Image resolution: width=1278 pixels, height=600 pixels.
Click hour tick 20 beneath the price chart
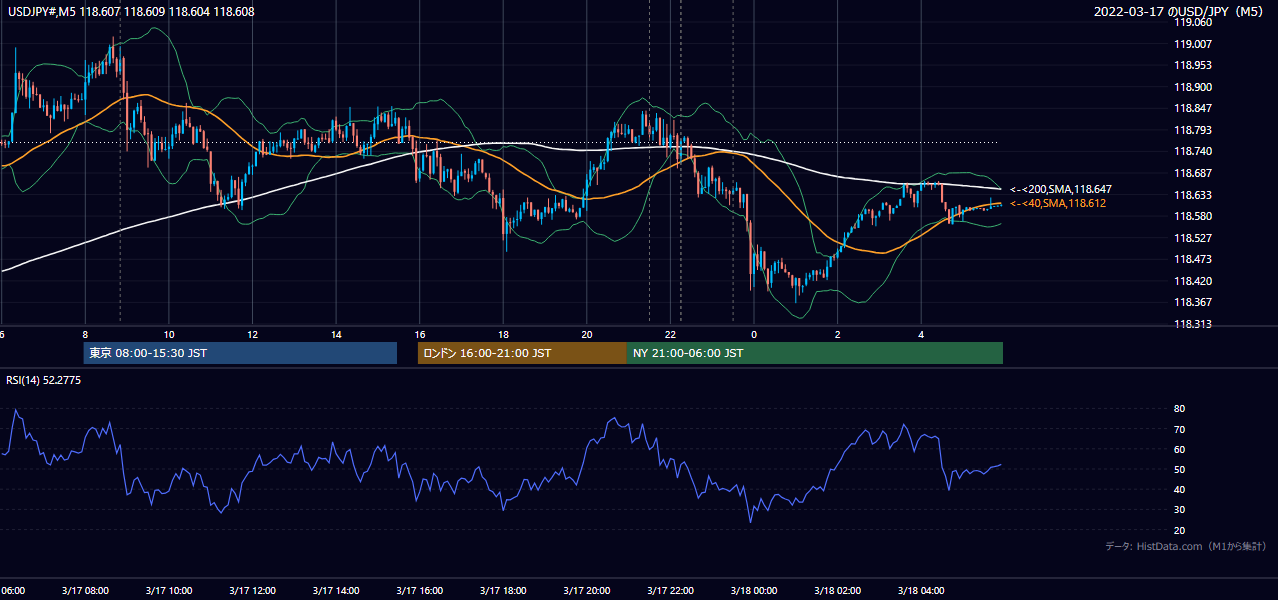587,334
